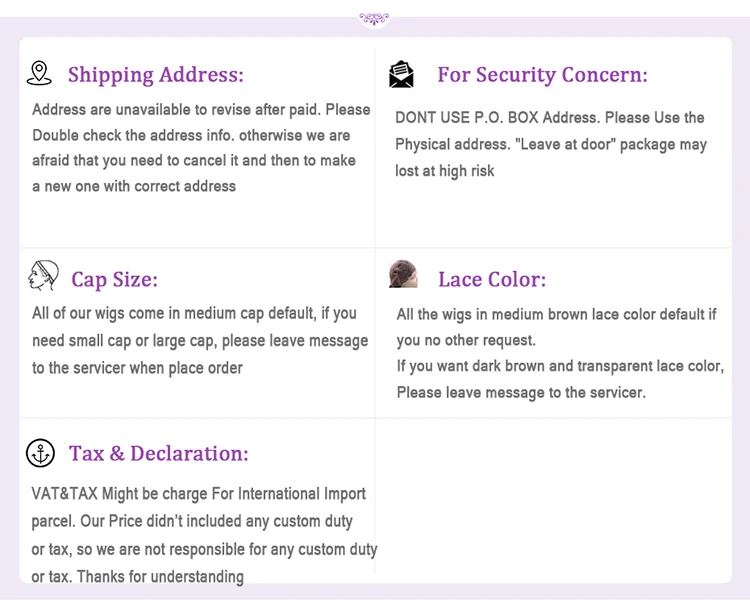Select the Shipping Address heading
This screenshot has width=750, height=615.
coord(155,75)
